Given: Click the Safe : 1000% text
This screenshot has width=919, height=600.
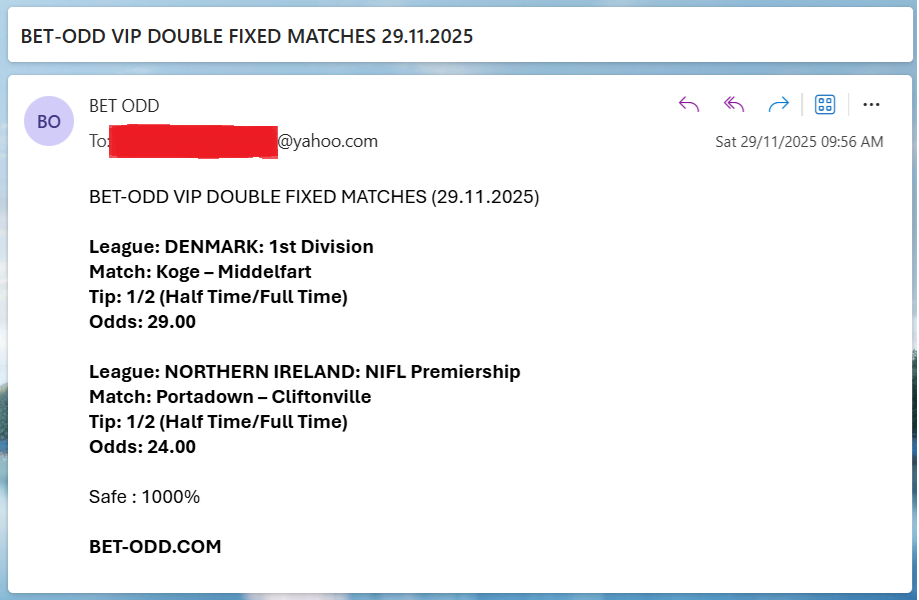Looking at the screenshot, I should click(x=143, y=496).
